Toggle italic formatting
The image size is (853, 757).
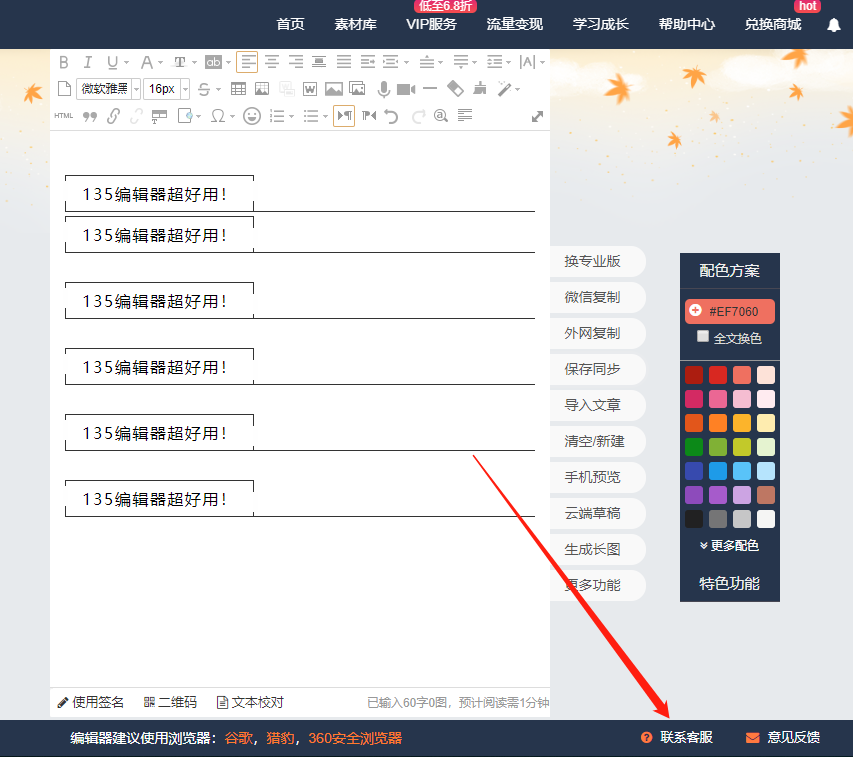click(88, 63)
